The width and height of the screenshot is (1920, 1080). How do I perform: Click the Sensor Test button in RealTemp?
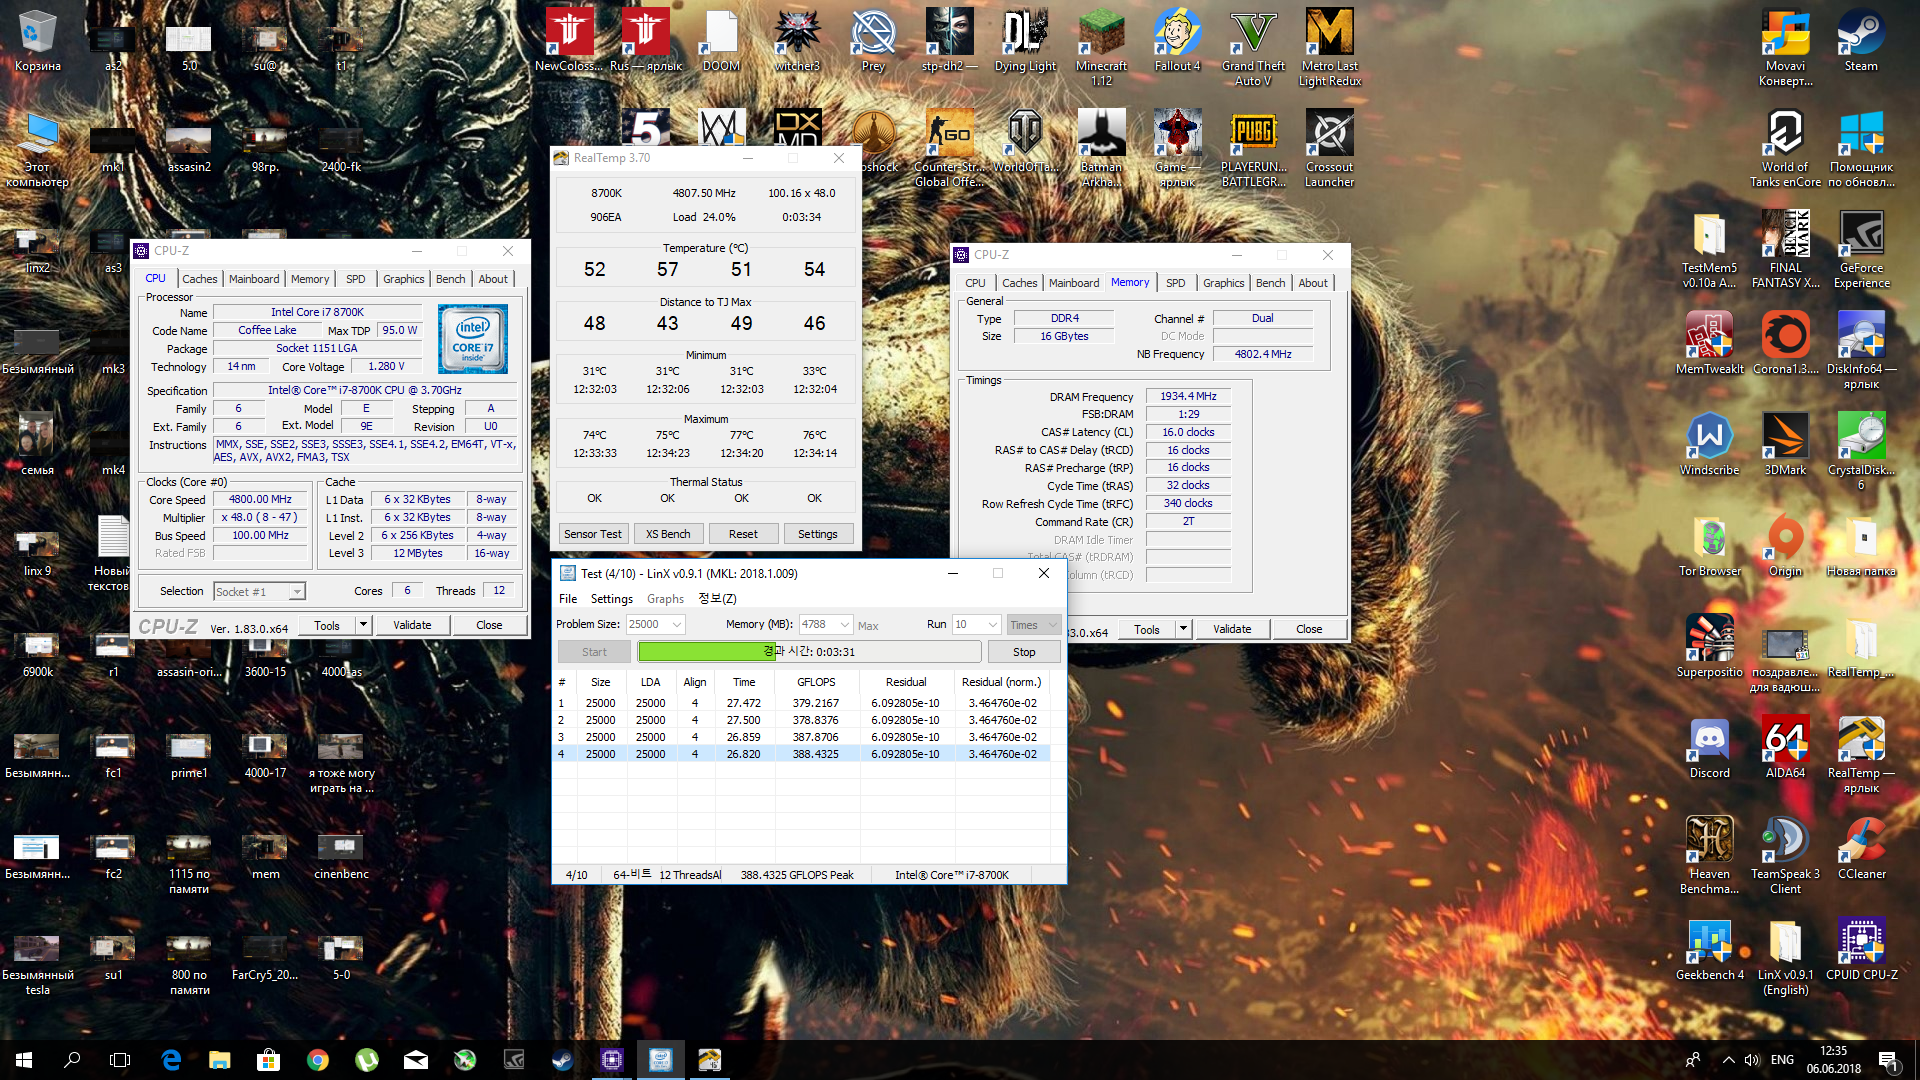click(592, 534)
